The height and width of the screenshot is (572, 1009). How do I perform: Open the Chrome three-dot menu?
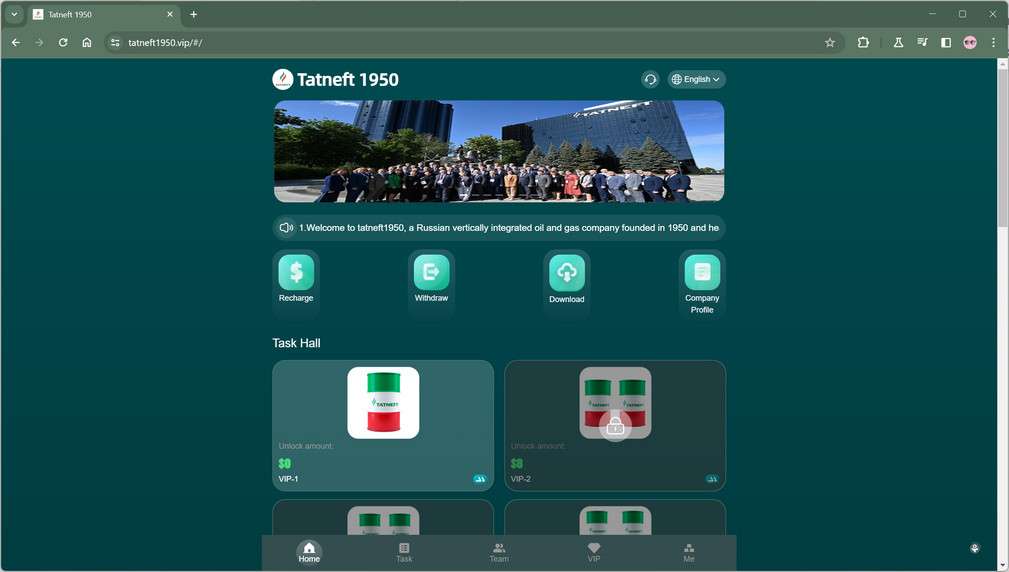pyautogui.click(x=994, y=42)
